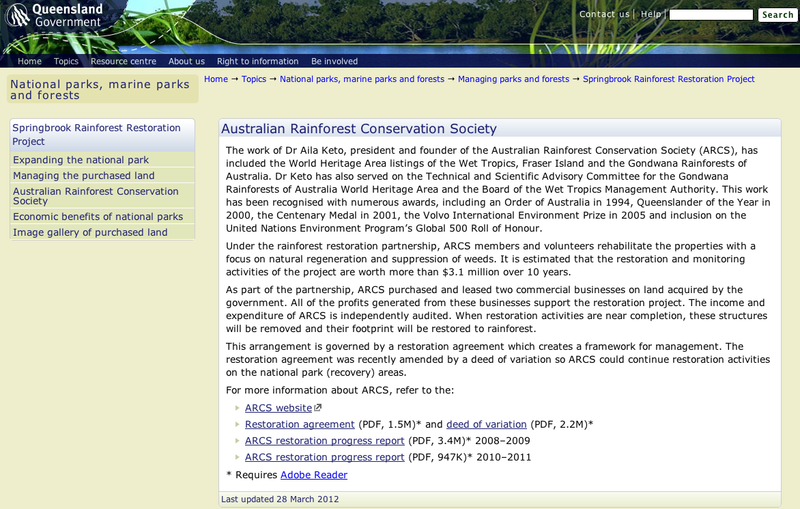
Task: Click the Last updated 28 March 2012 text
Action: tap(280, 499)
